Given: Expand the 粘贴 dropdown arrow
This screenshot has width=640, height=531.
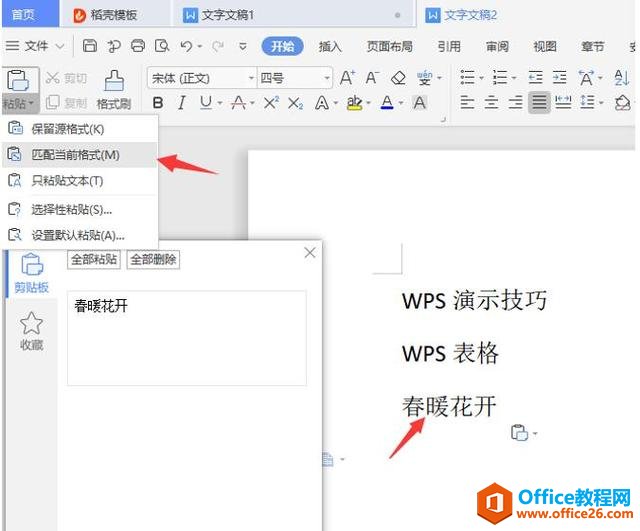Looking at the screenshot, I should click(31, 103).
